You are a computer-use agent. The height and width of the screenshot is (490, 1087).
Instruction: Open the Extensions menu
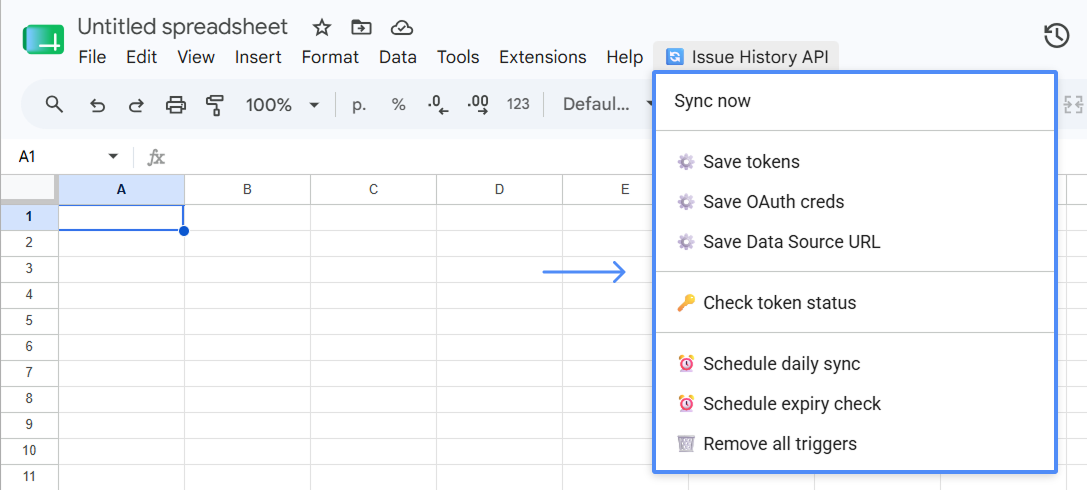pyautogui.click(x=543, y=57)
